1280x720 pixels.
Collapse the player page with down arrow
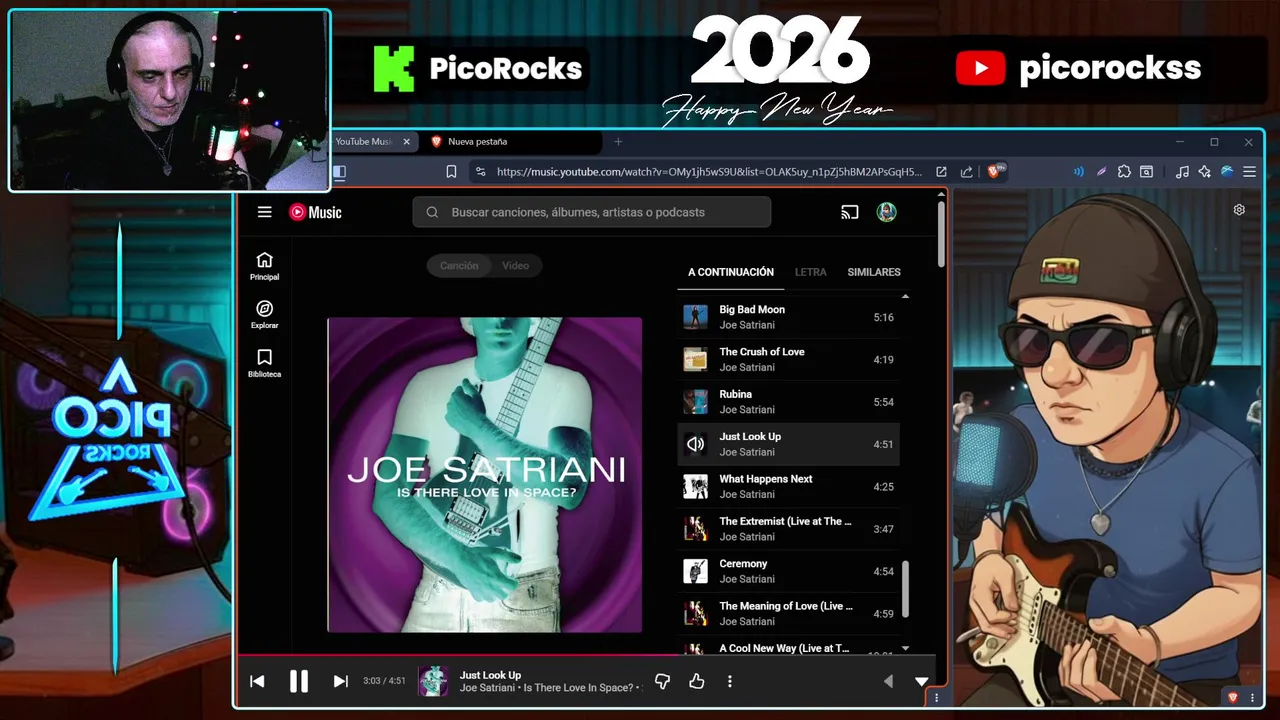click(922, 681)
